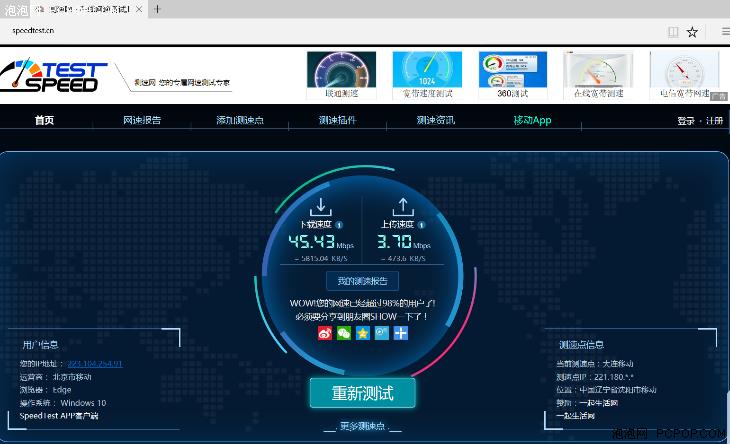Click the info icon beside 下载速度
730x444 pixels.
[339, 225]
